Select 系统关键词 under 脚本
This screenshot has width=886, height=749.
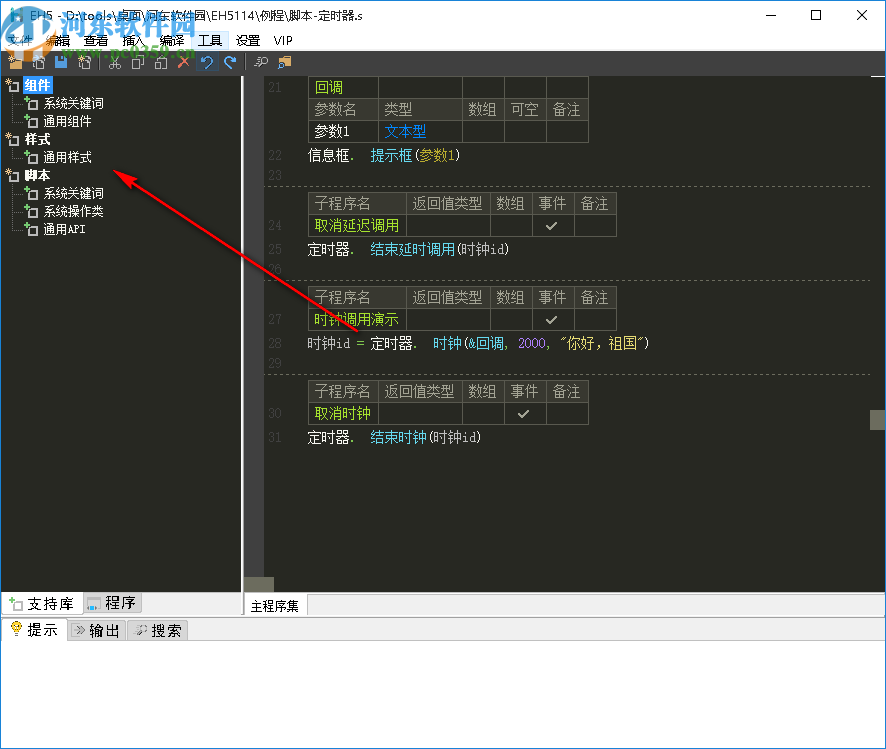73,194
